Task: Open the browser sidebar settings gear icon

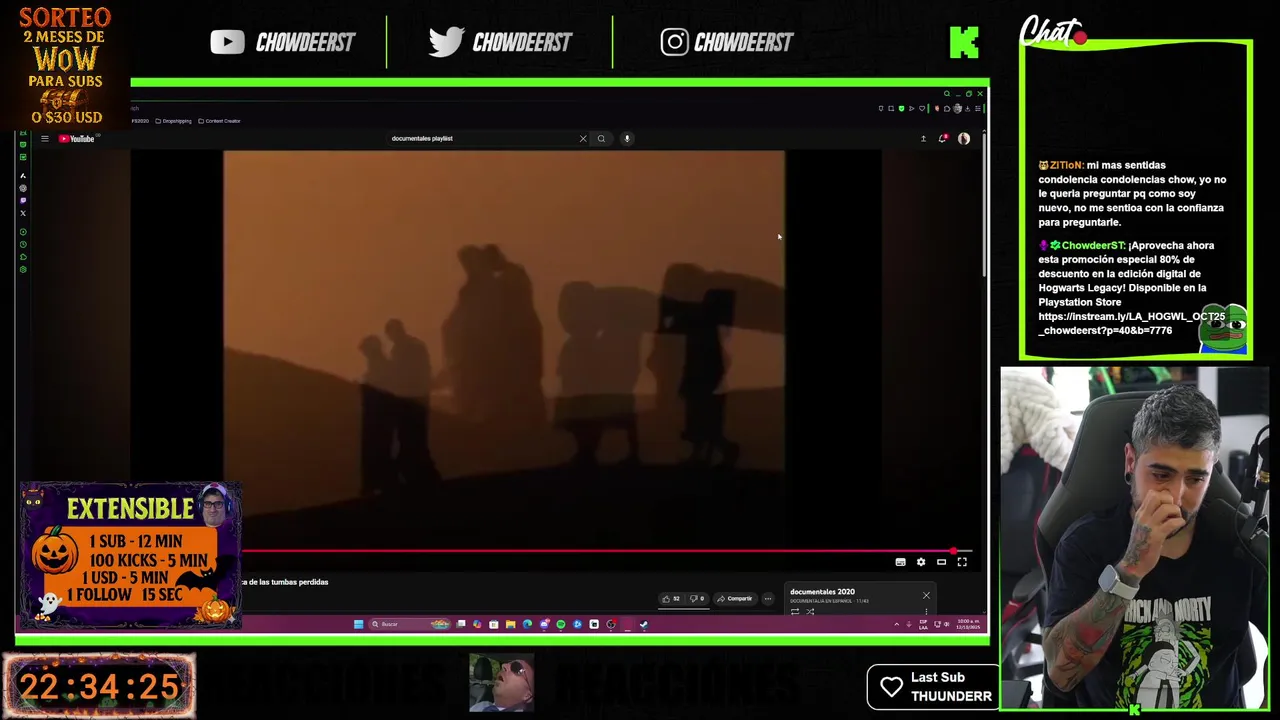Action: click(x=23, y=269)
